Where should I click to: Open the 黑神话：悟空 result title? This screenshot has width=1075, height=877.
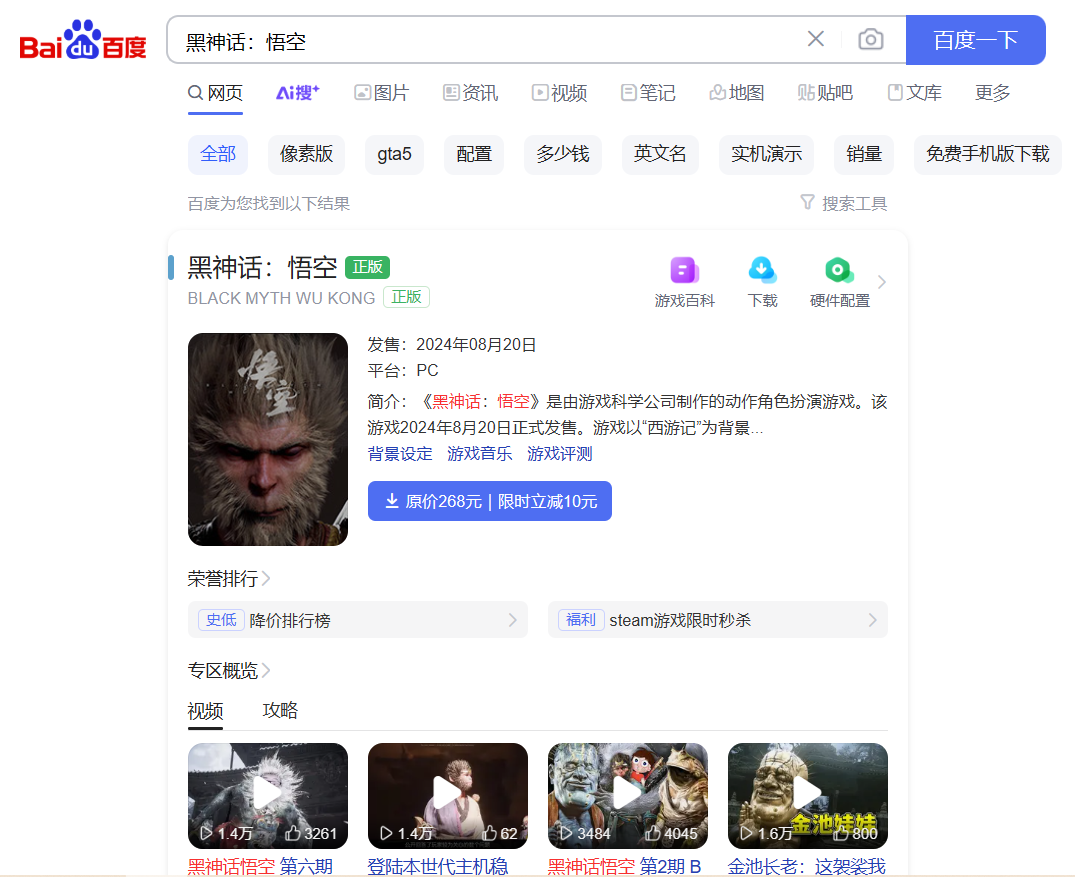pyautogui.click(x=263, y=267)
